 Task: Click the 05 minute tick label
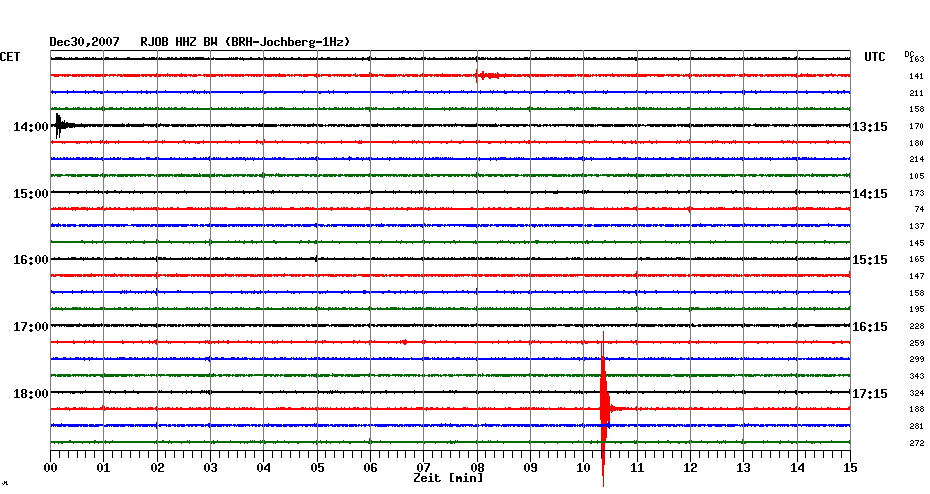[317, 468]
